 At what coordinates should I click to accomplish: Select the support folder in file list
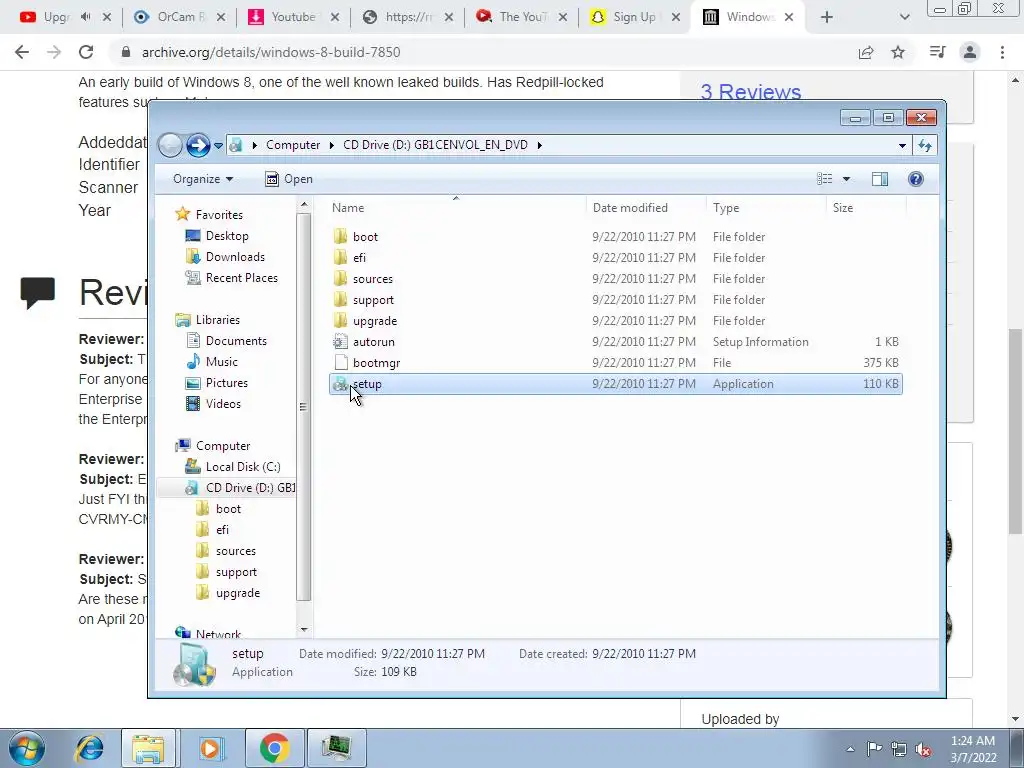coord(616,300)
